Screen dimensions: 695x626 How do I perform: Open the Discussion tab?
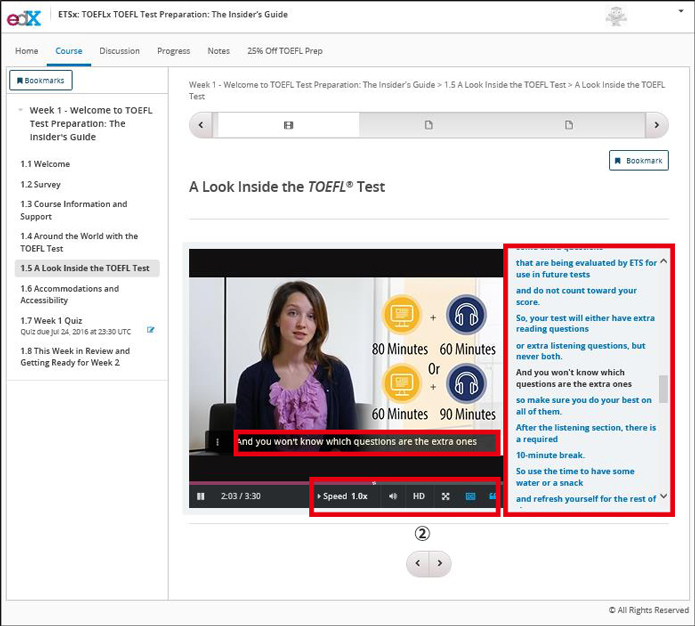119,51
